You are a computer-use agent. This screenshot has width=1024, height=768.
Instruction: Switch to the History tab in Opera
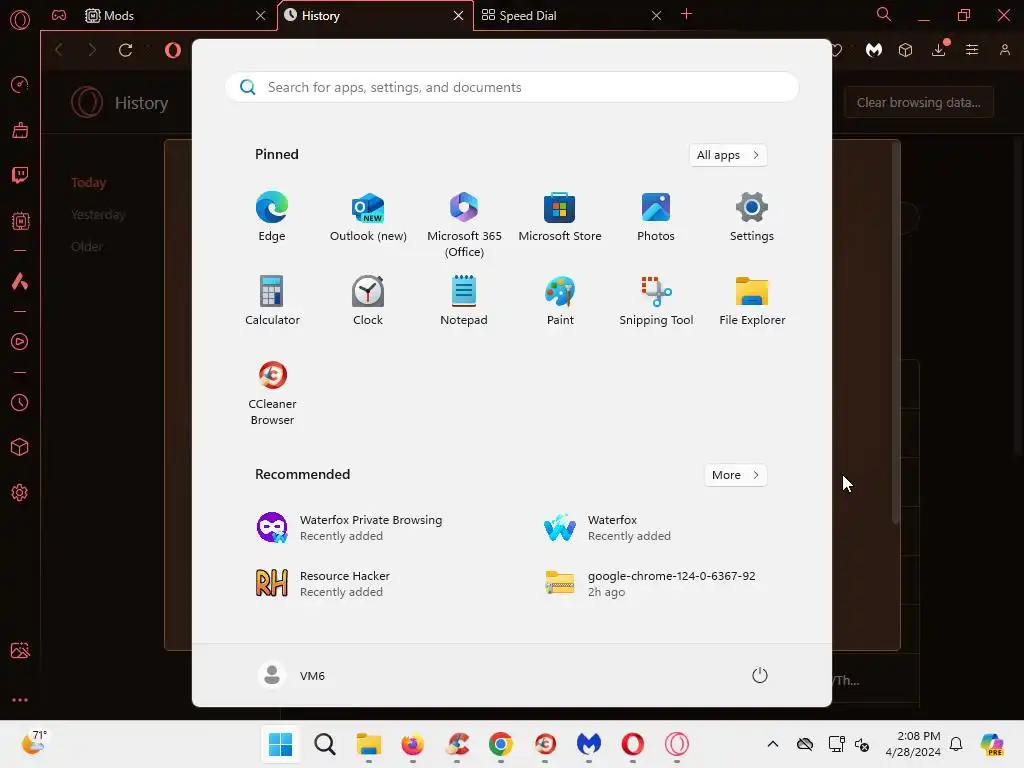point(375,16)
